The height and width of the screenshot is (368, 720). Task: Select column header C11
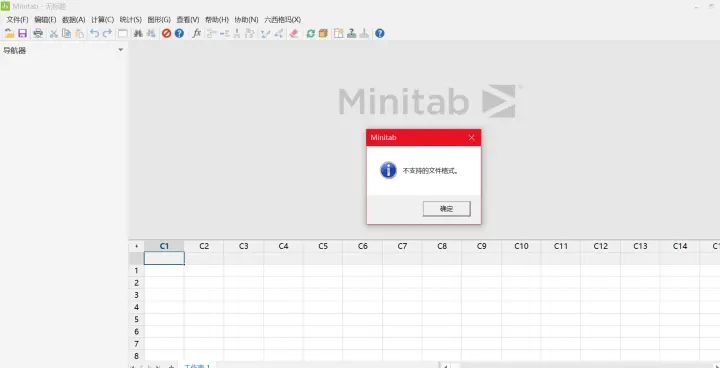pyautogui.click(x=561, y=246)
